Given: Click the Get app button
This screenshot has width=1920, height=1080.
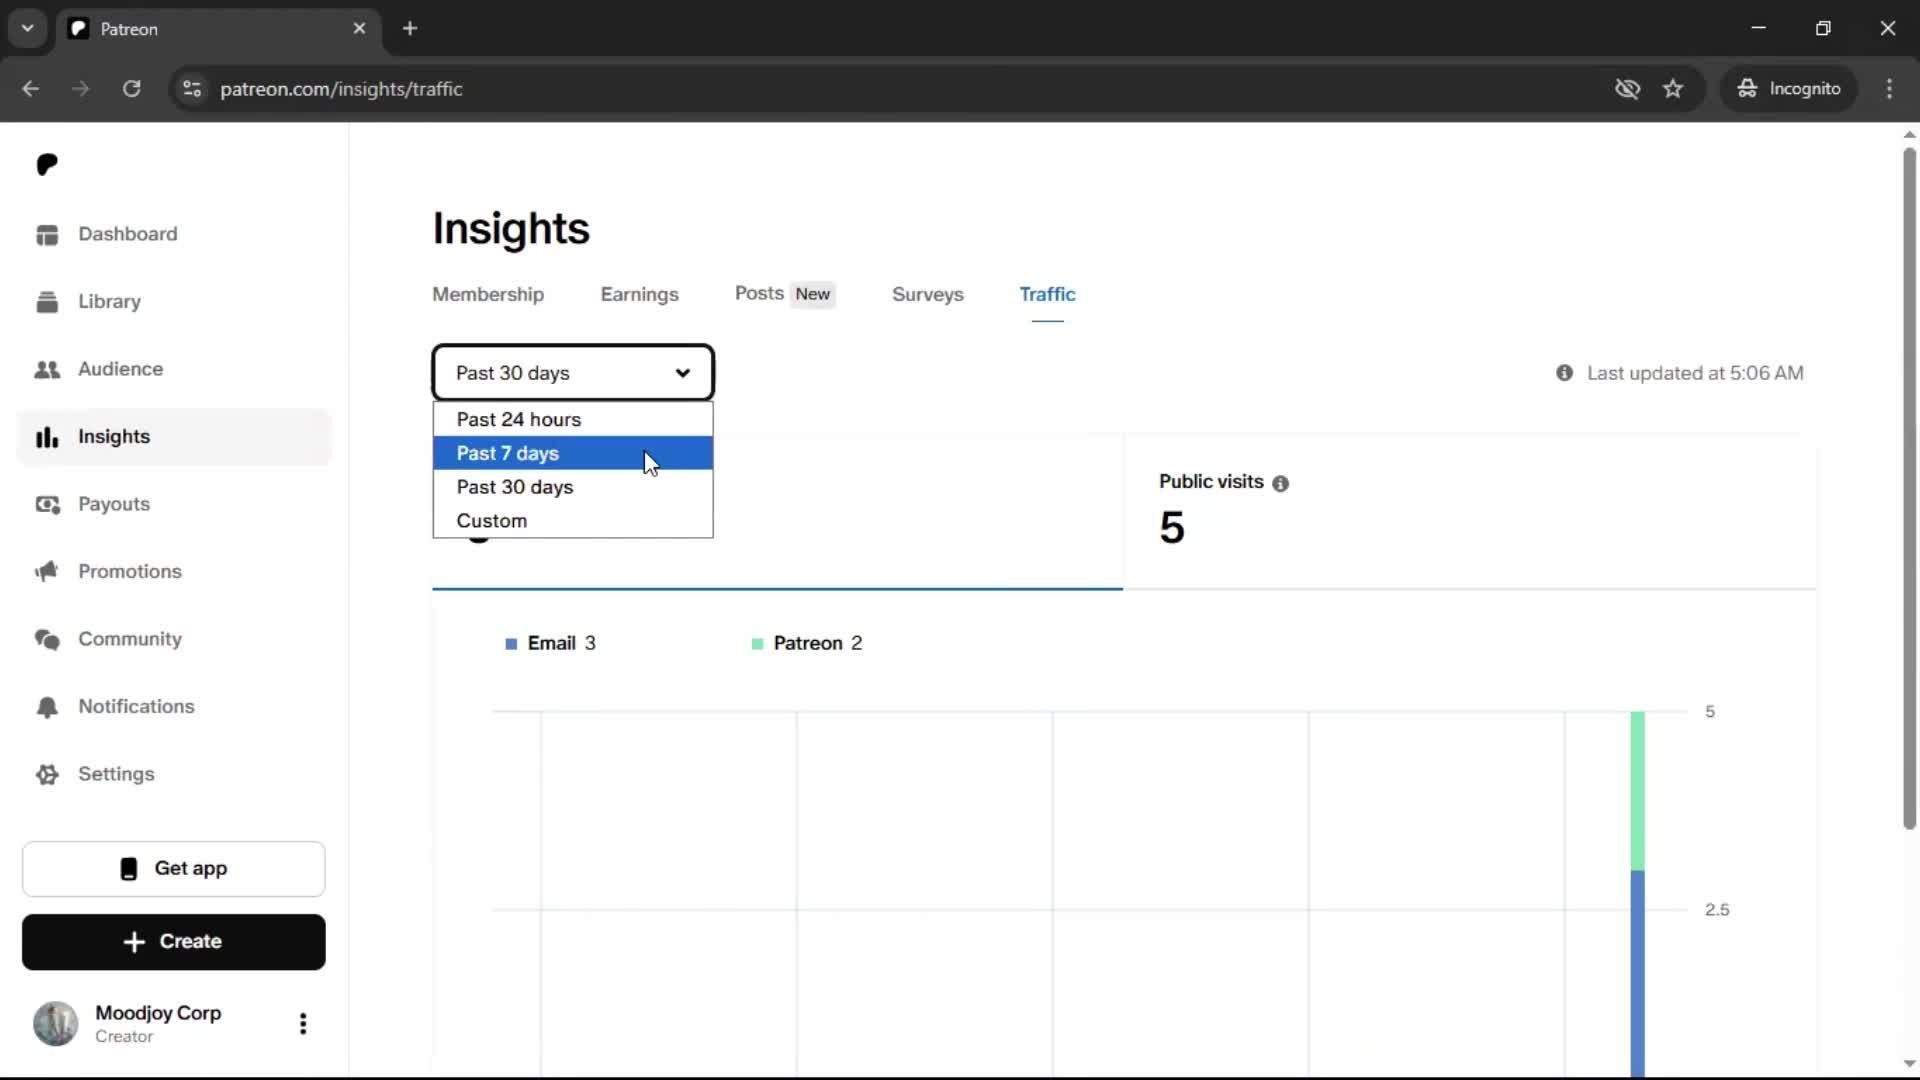Looking at the screenshot, I should point(174,869).
